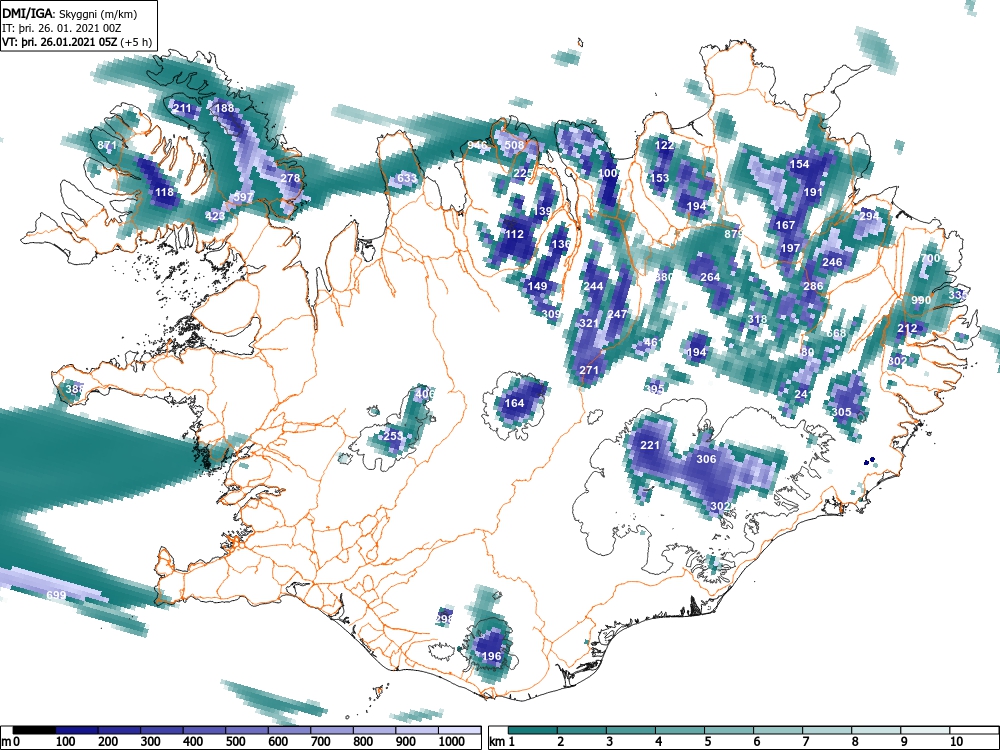Click the '10' label on km legend

(955, 742)
